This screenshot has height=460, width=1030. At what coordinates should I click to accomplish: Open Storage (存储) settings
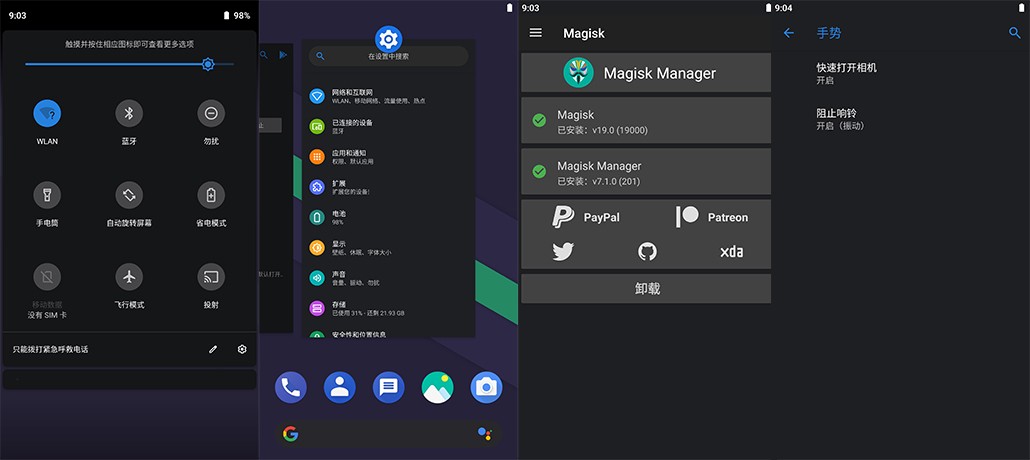[x=388, y=308]
